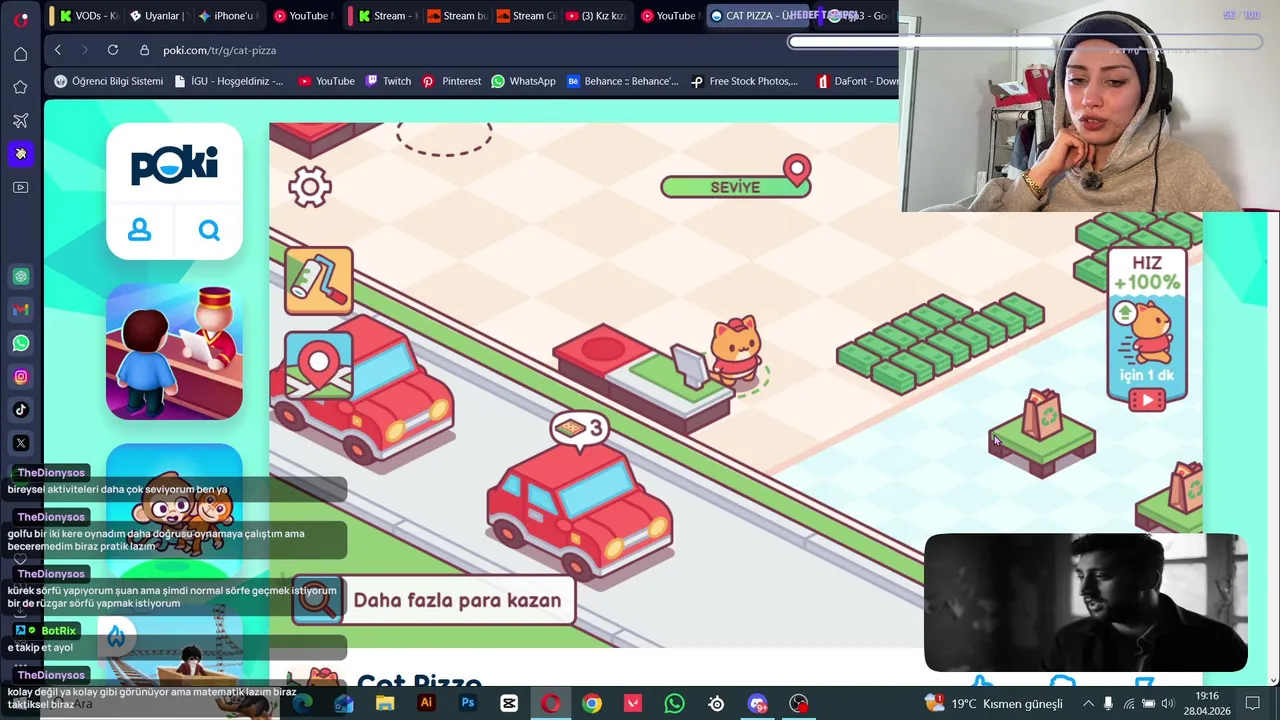Open X (Twitter) in the Opera sidebar
The height and width of the screenshot is (720, 1280).
pos(21,443)
